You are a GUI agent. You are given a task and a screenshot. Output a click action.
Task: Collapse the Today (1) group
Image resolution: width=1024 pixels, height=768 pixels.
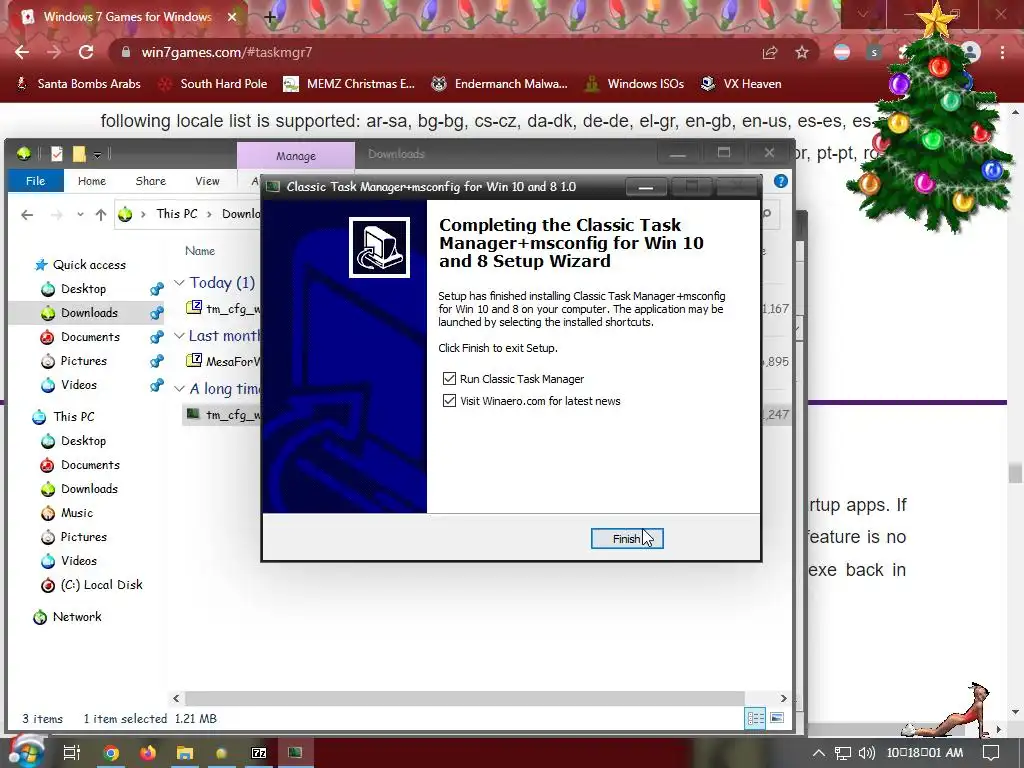pos(179,283)
